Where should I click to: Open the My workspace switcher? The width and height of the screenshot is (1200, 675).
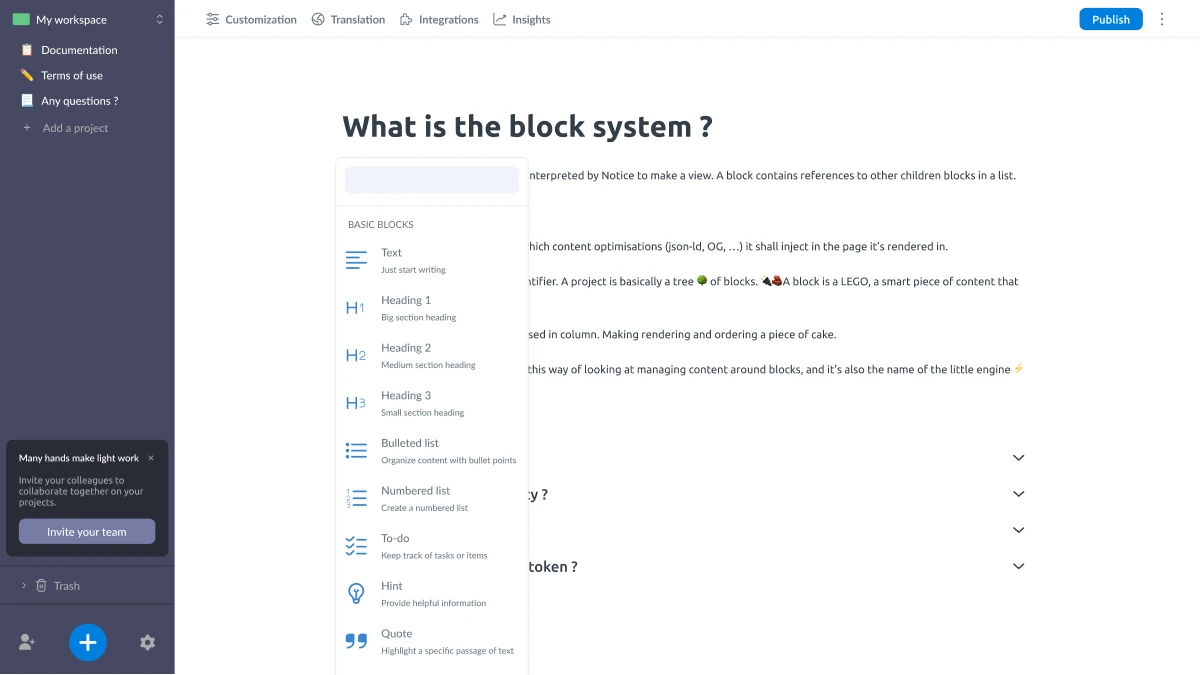87,19
